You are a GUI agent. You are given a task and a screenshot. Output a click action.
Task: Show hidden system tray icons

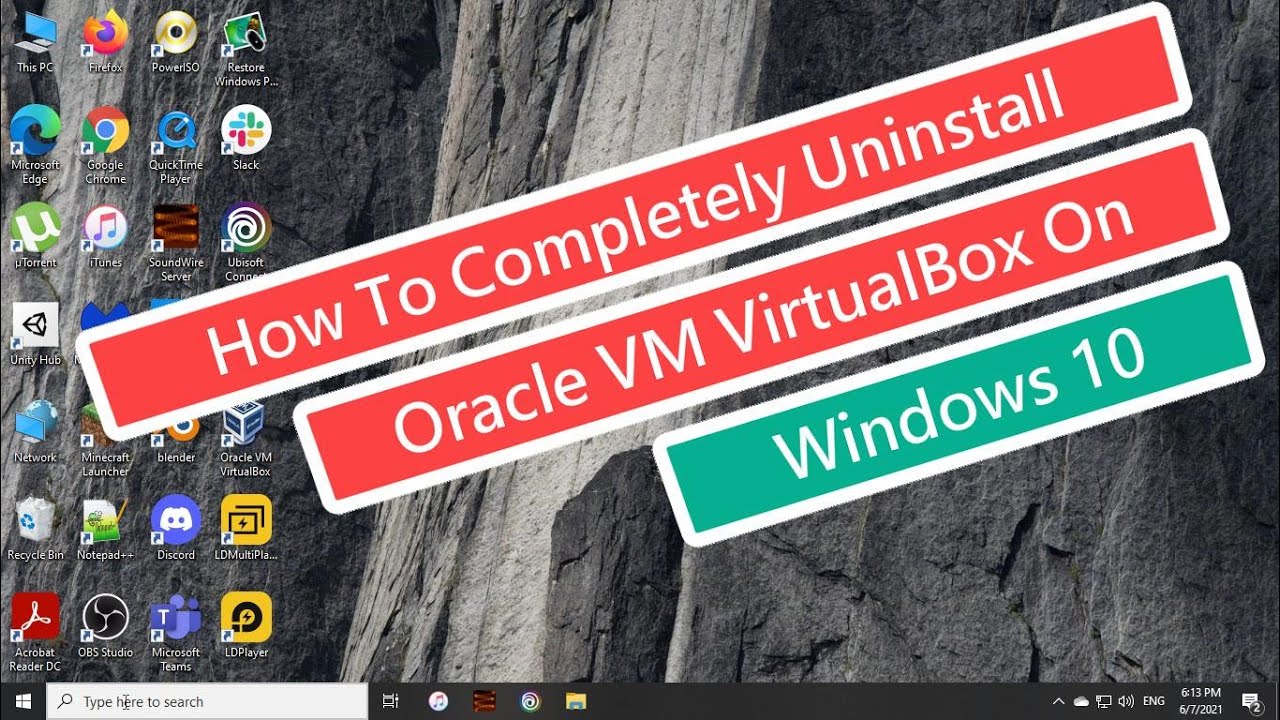[1058, 701]
